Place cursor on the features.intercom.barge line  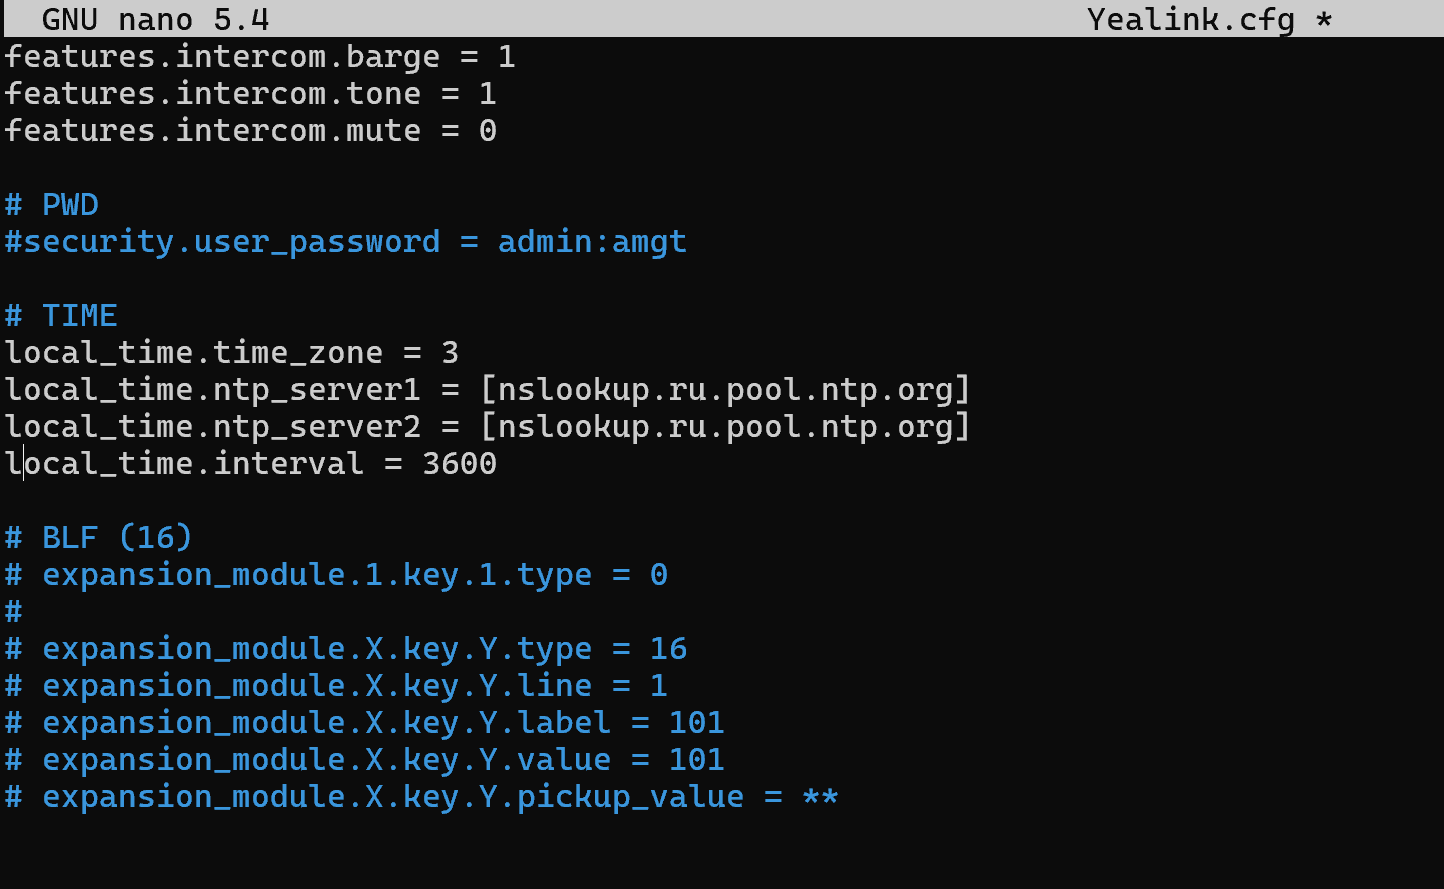(x=220, y=57)
